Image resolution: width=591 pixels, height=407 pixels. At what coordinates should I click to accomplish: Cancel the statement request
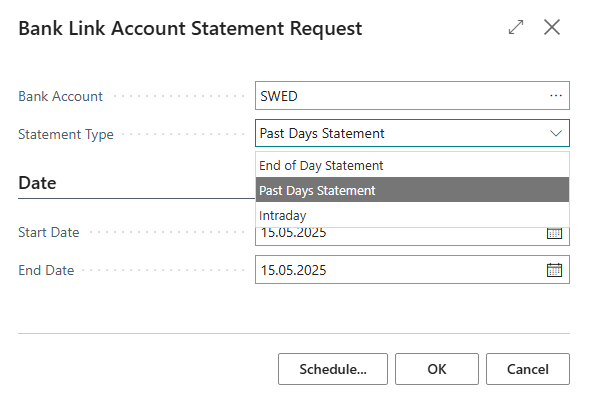[x=528, y=369]
